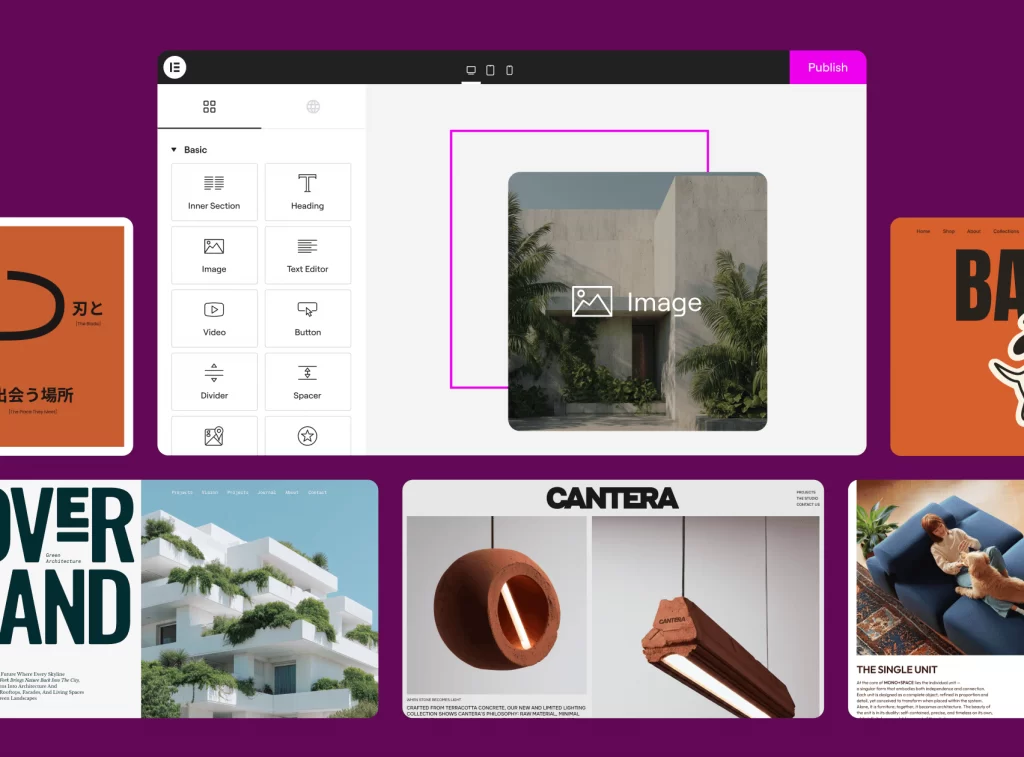1024x757 pixels.
Task: Collapse the Basic widgets category
Action: (x=175, y=149)
